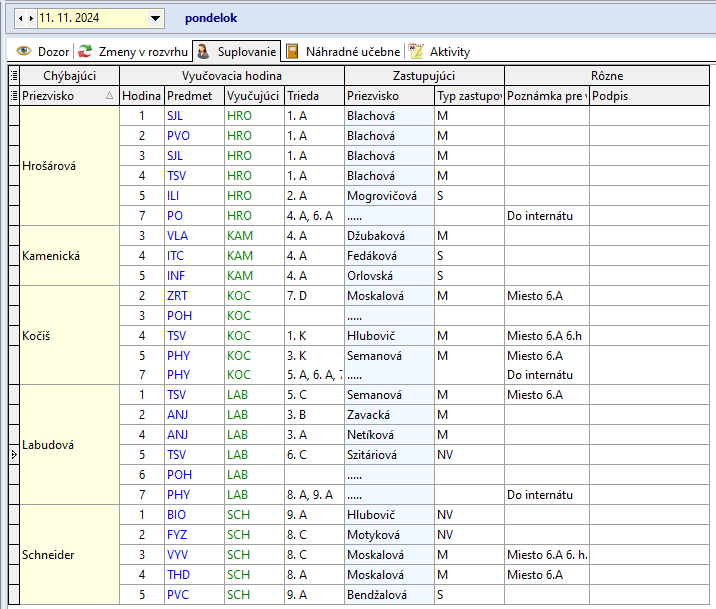
Task: Click the current row indicator arrow
Action: click(x=14, y=455)
